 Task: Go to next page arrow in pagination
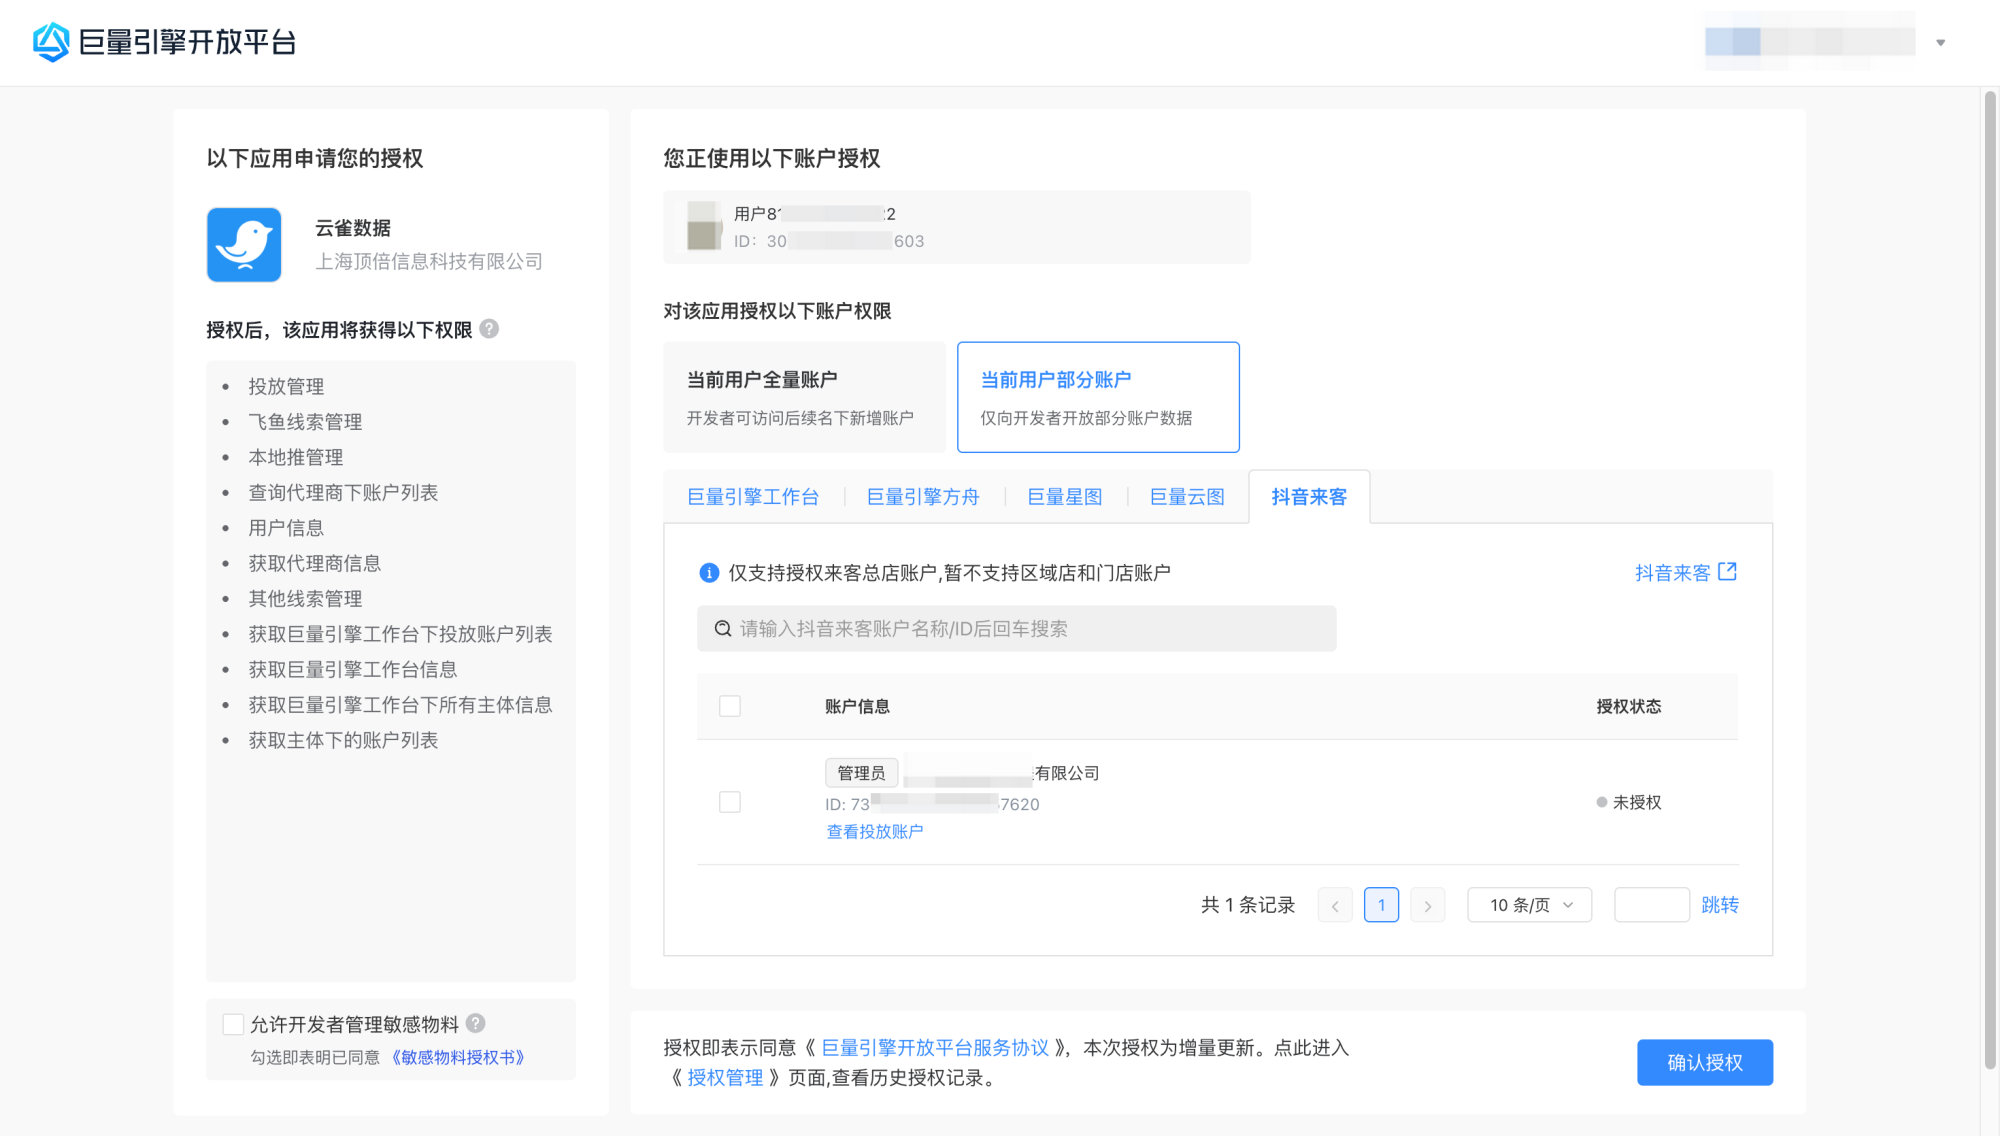point(1427,905)
